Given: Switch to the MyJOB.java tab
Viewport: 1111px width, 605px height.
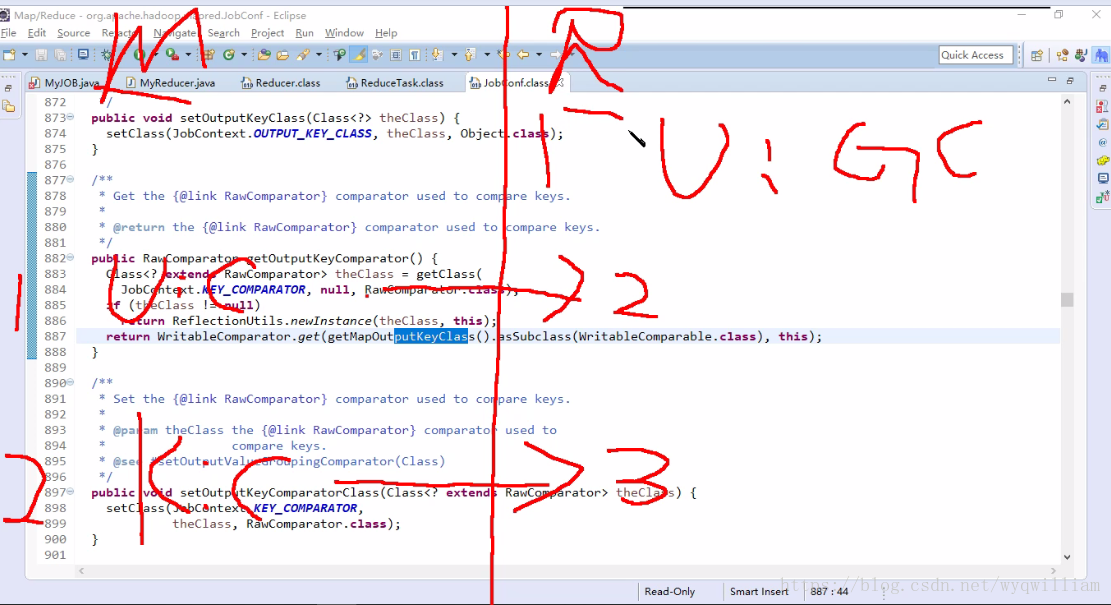Looking at the screenshot, I should [x=64, y=83].
